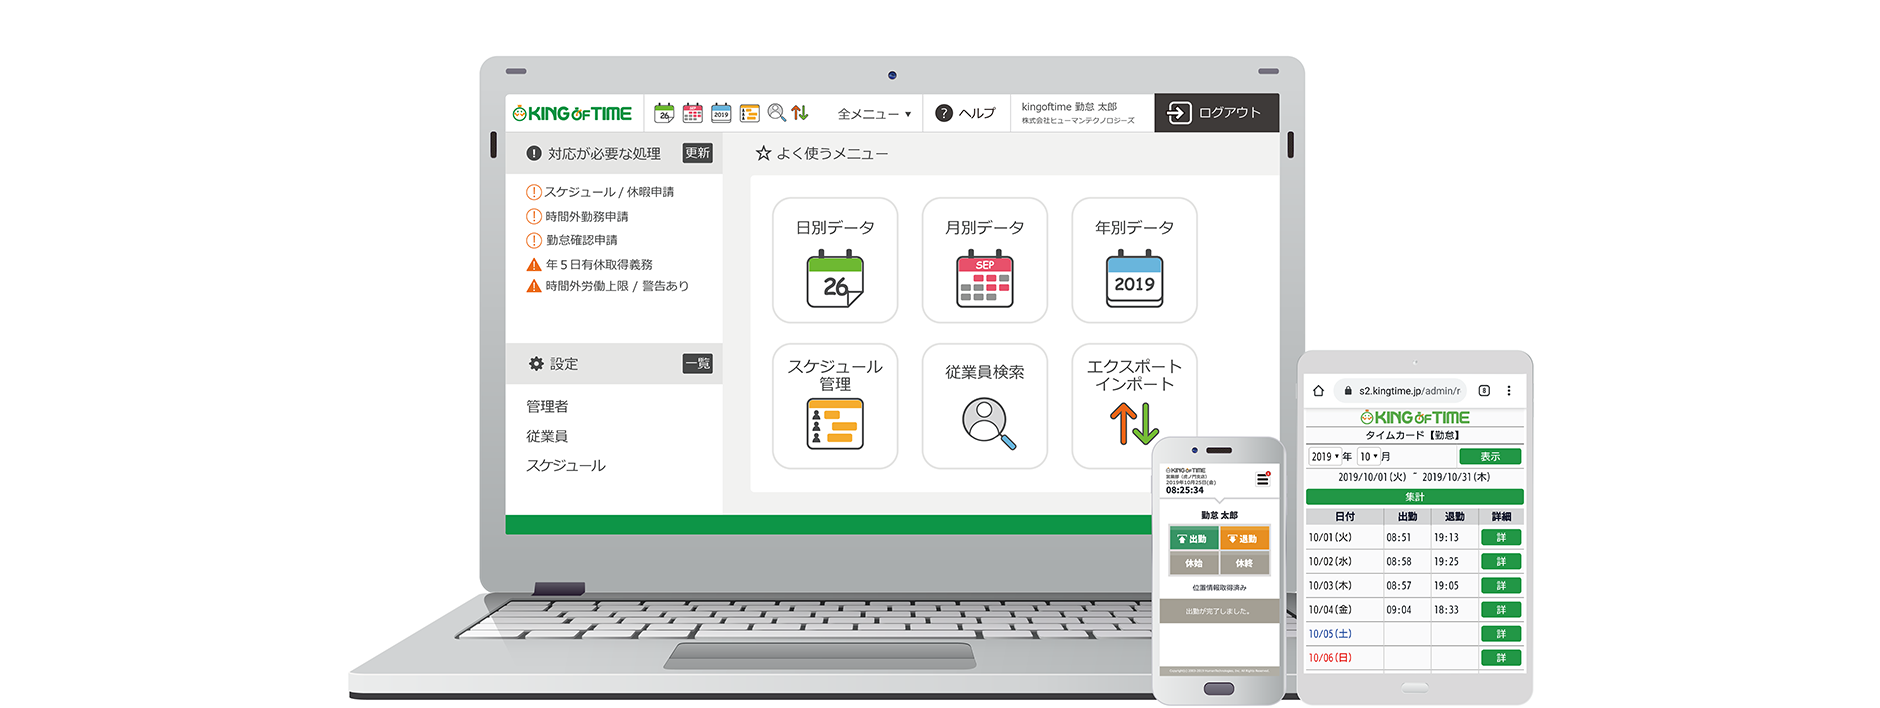Tap 出勤が完了しました message on smartphone

click(x=1219, y=611)
